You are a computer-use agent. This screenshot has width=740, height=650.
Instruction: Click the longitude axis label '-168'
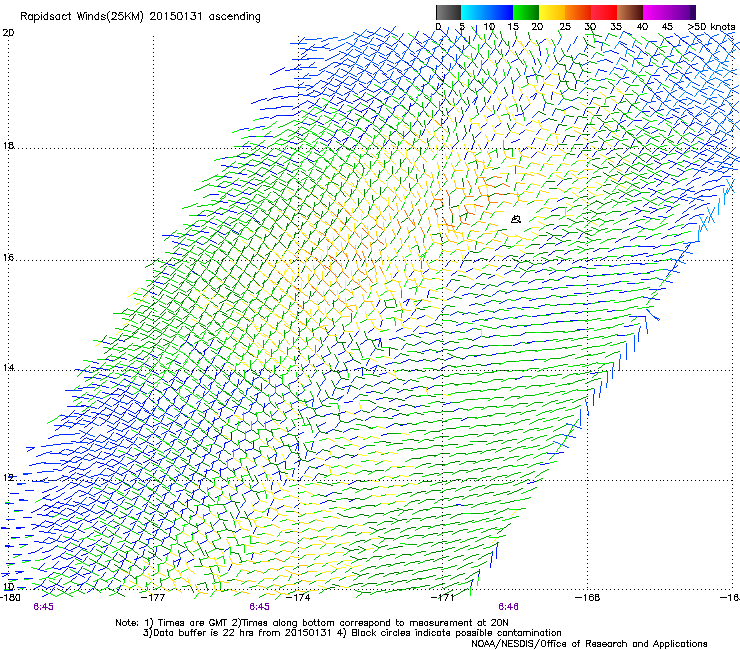pyautogui.click(x=588, y=597)
